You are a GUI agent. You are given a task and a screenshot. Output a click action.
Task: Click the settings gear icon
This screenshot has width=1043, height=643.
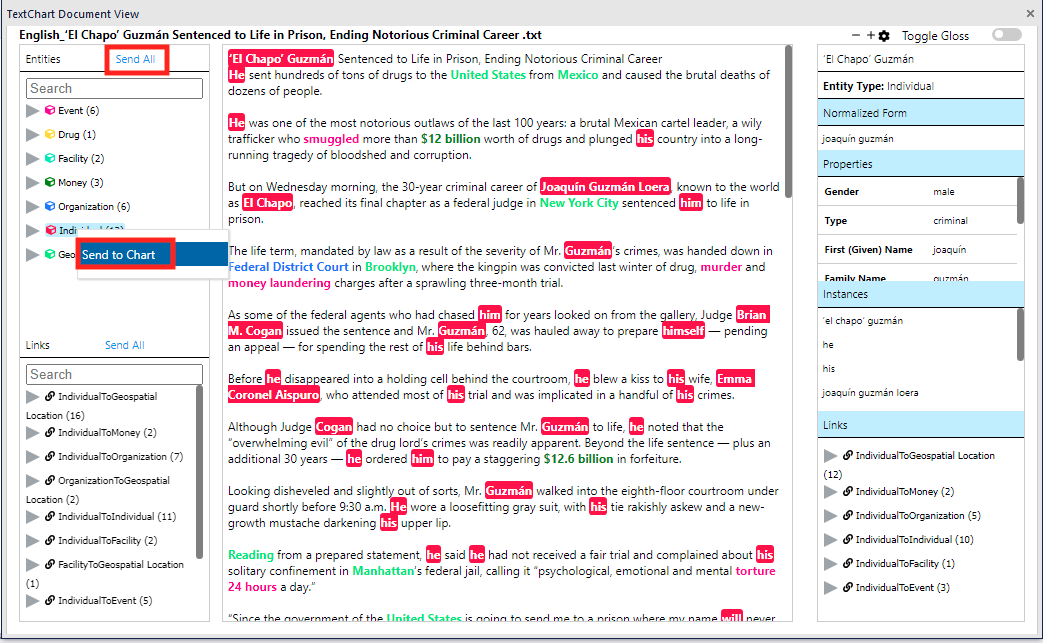(x=884, y=36)
